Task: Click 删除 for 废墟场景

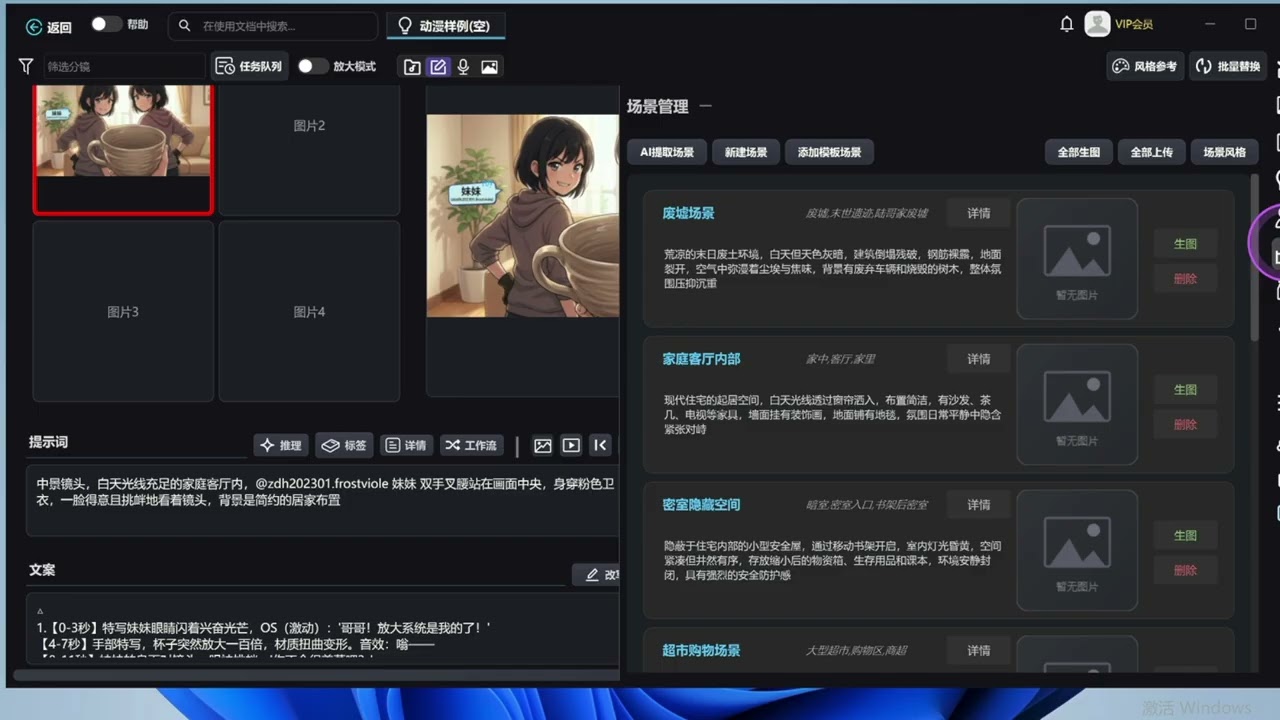Action: [x=1185, y=278]
